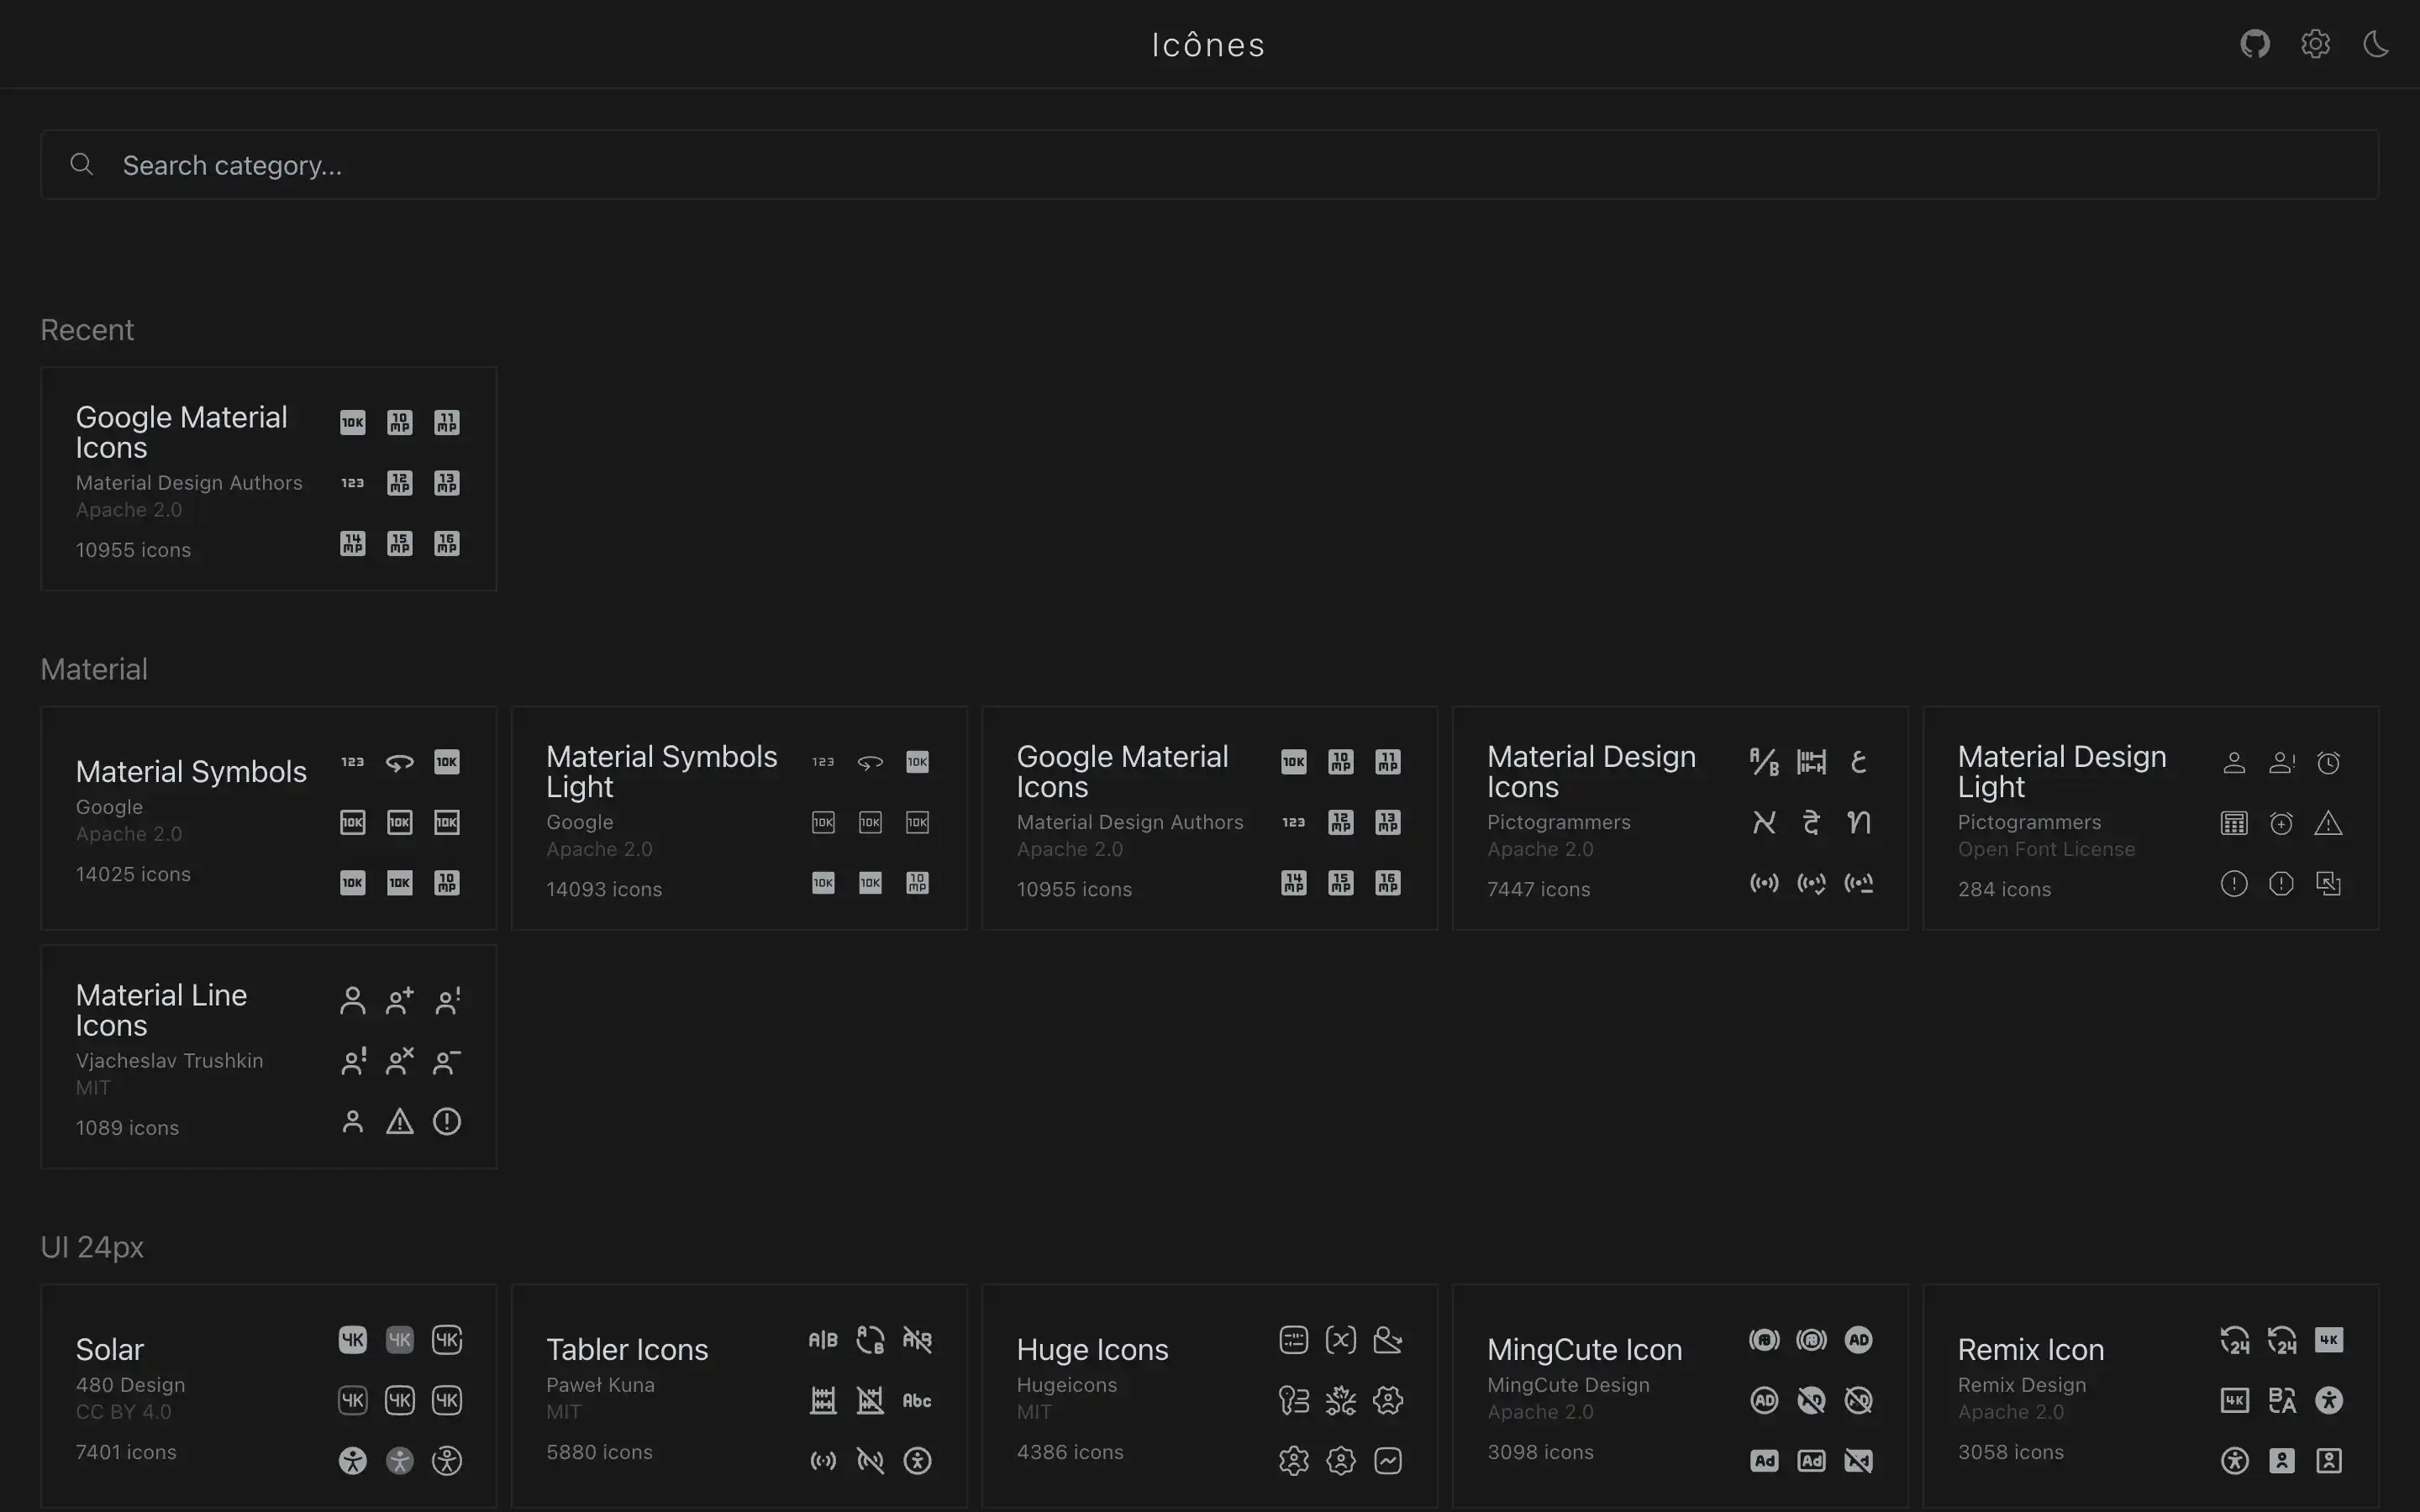Click the 7447 icons count text
Image resolution: width=2420 pixels, height=1512 pixels.
coord(1538,889)
